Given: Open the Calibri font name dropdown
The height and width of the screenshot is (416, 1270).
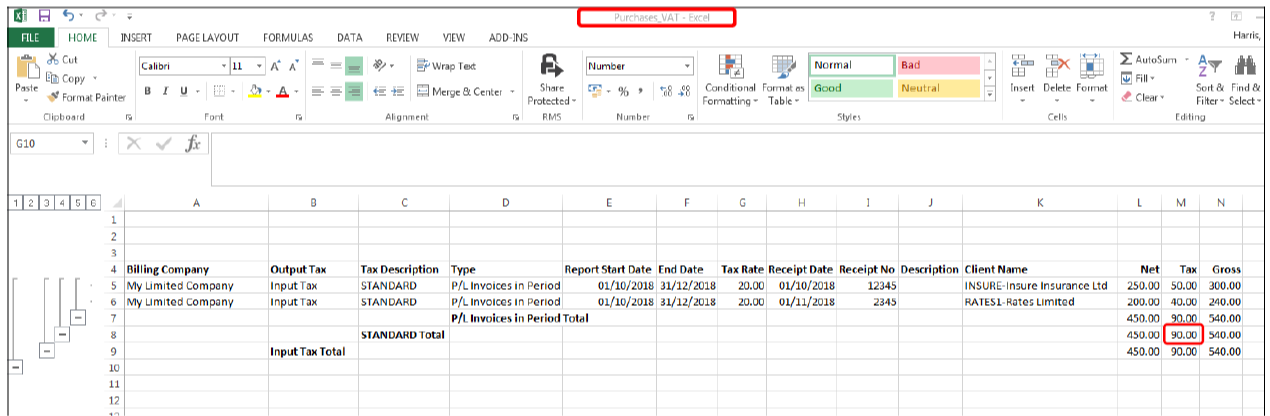Looking at the screenshot, I should 225,66.
